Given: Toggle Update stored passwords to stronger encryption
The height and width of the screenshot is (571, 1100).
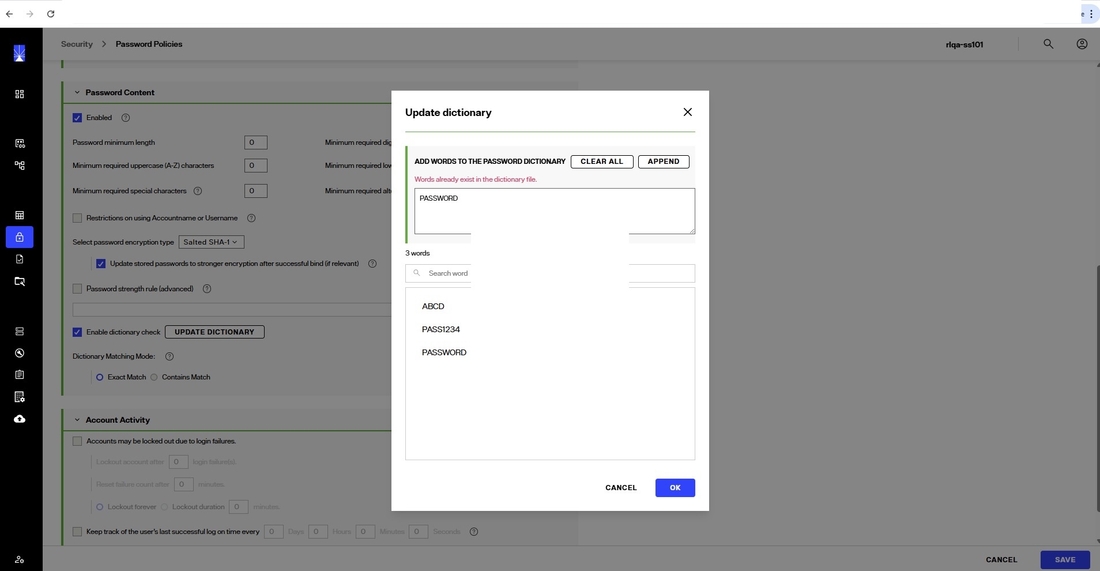Looking at the screenshot, I should (100, 264).
